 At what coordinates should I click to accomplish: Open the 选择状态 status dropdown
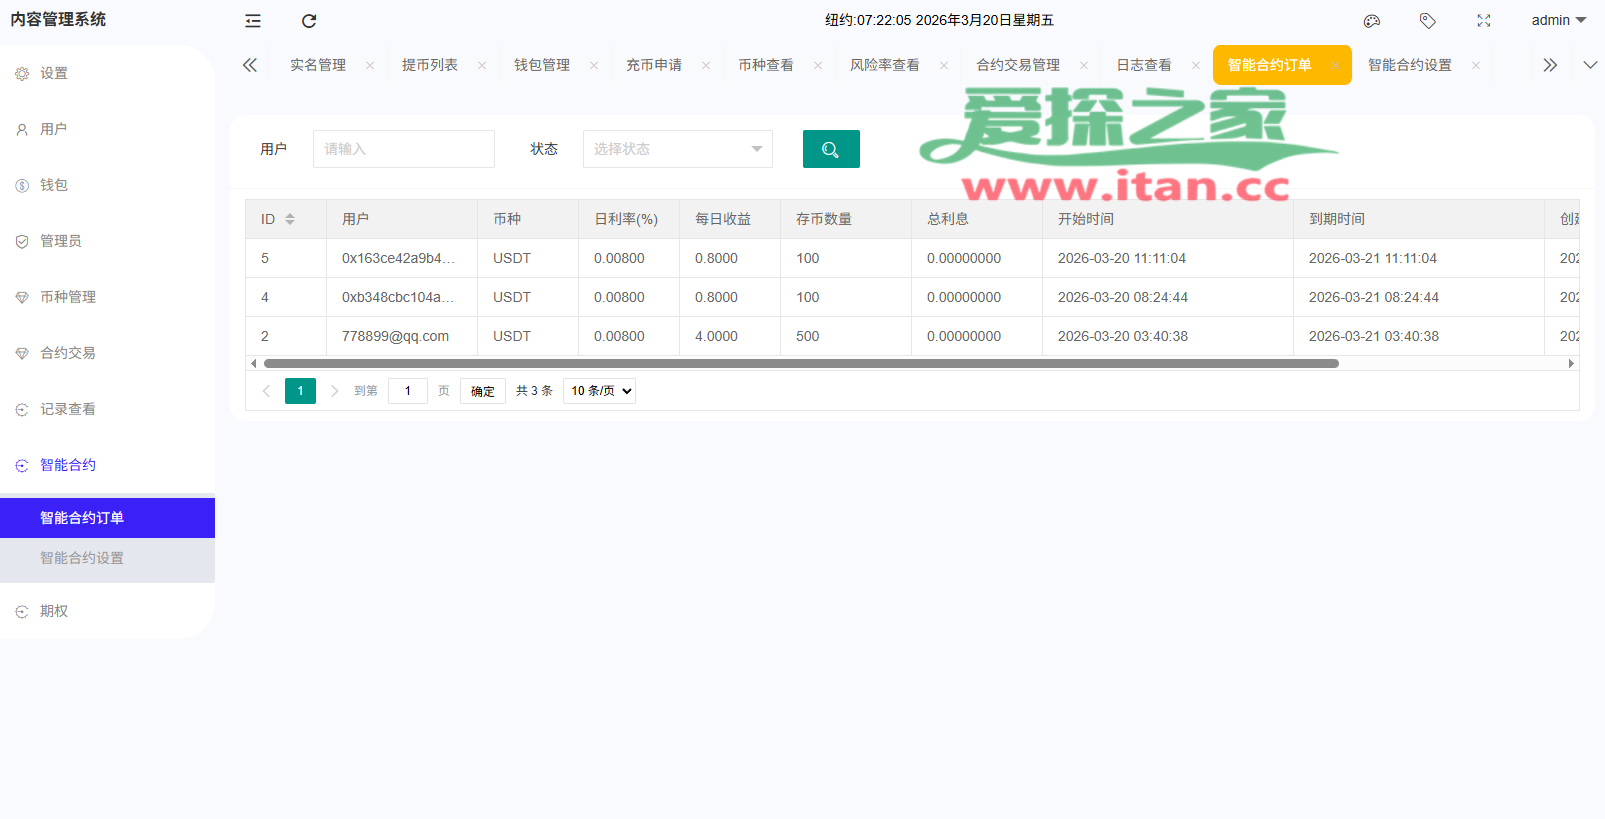(x=677, y=149)
